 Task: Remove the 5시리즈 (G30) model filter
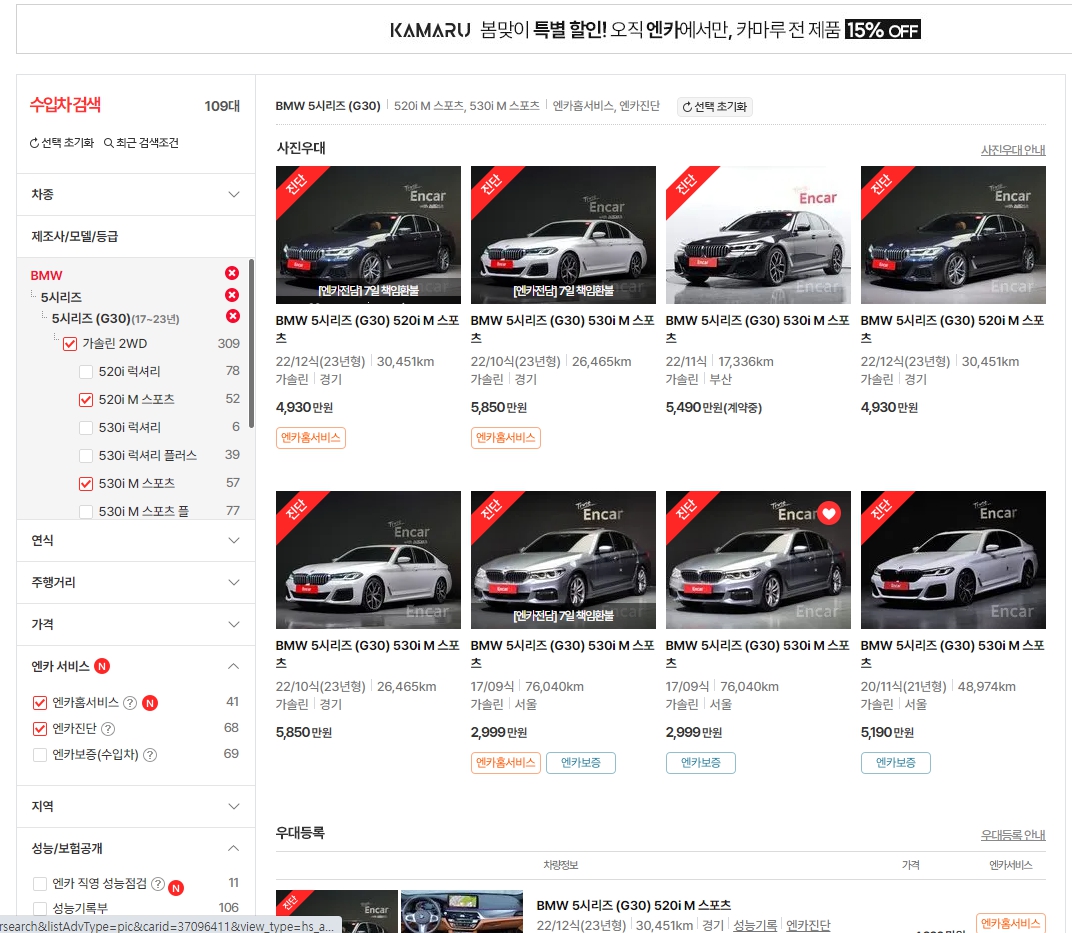coord(233,316)
